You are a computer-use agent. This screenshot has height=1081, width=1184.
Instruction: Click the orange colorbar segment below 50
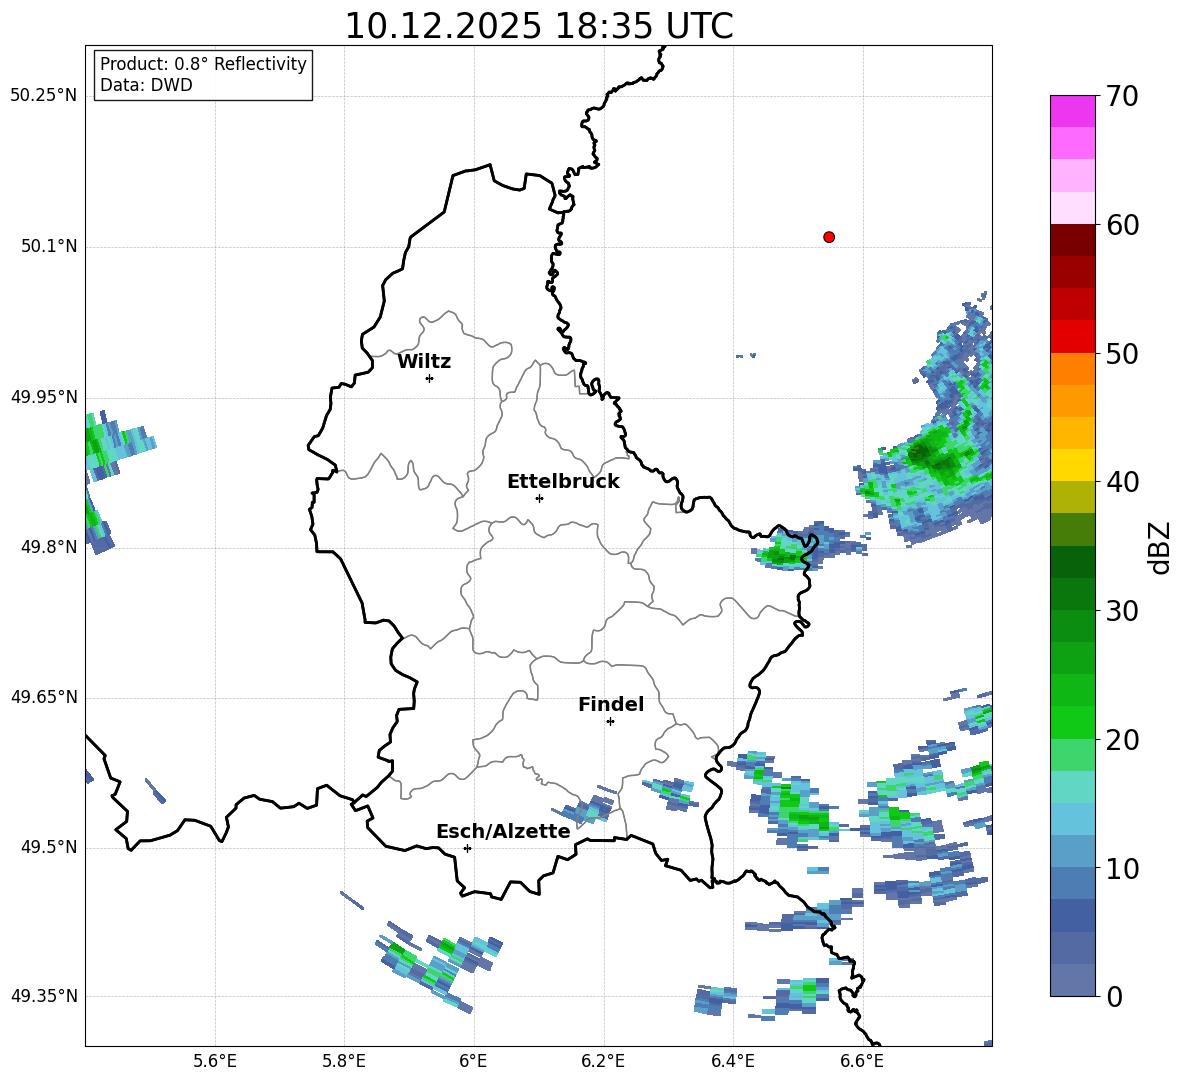pos(1072,369)
